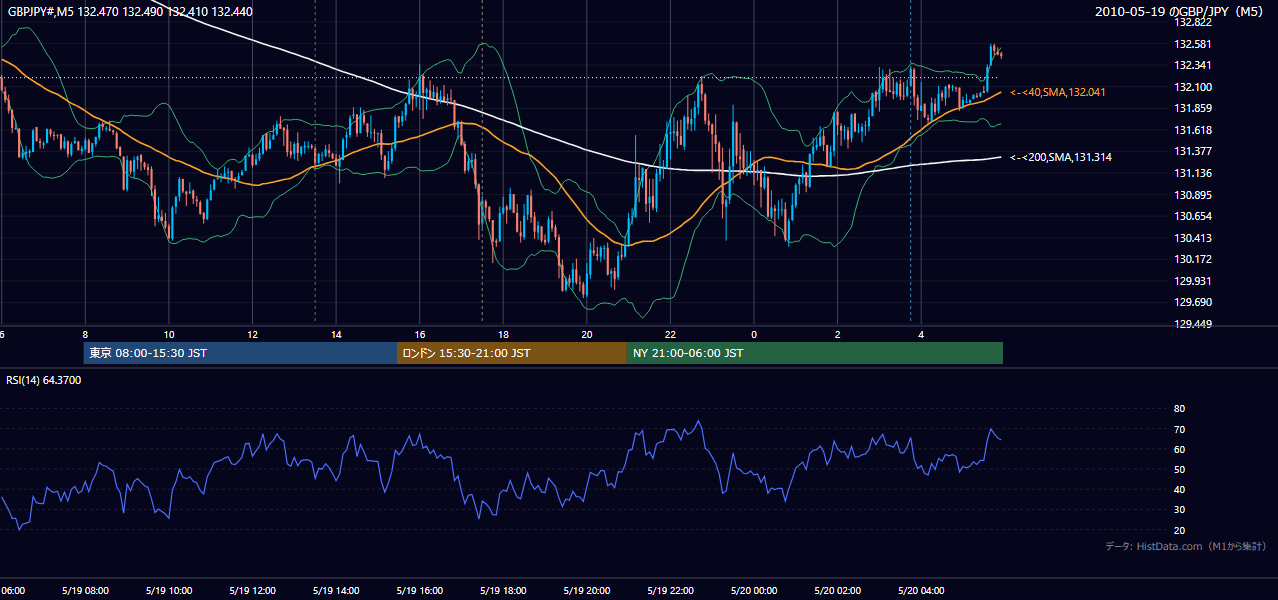
Task: Click price axis value 130.413
Action: pyautogui.click(x=1193, y=238)
